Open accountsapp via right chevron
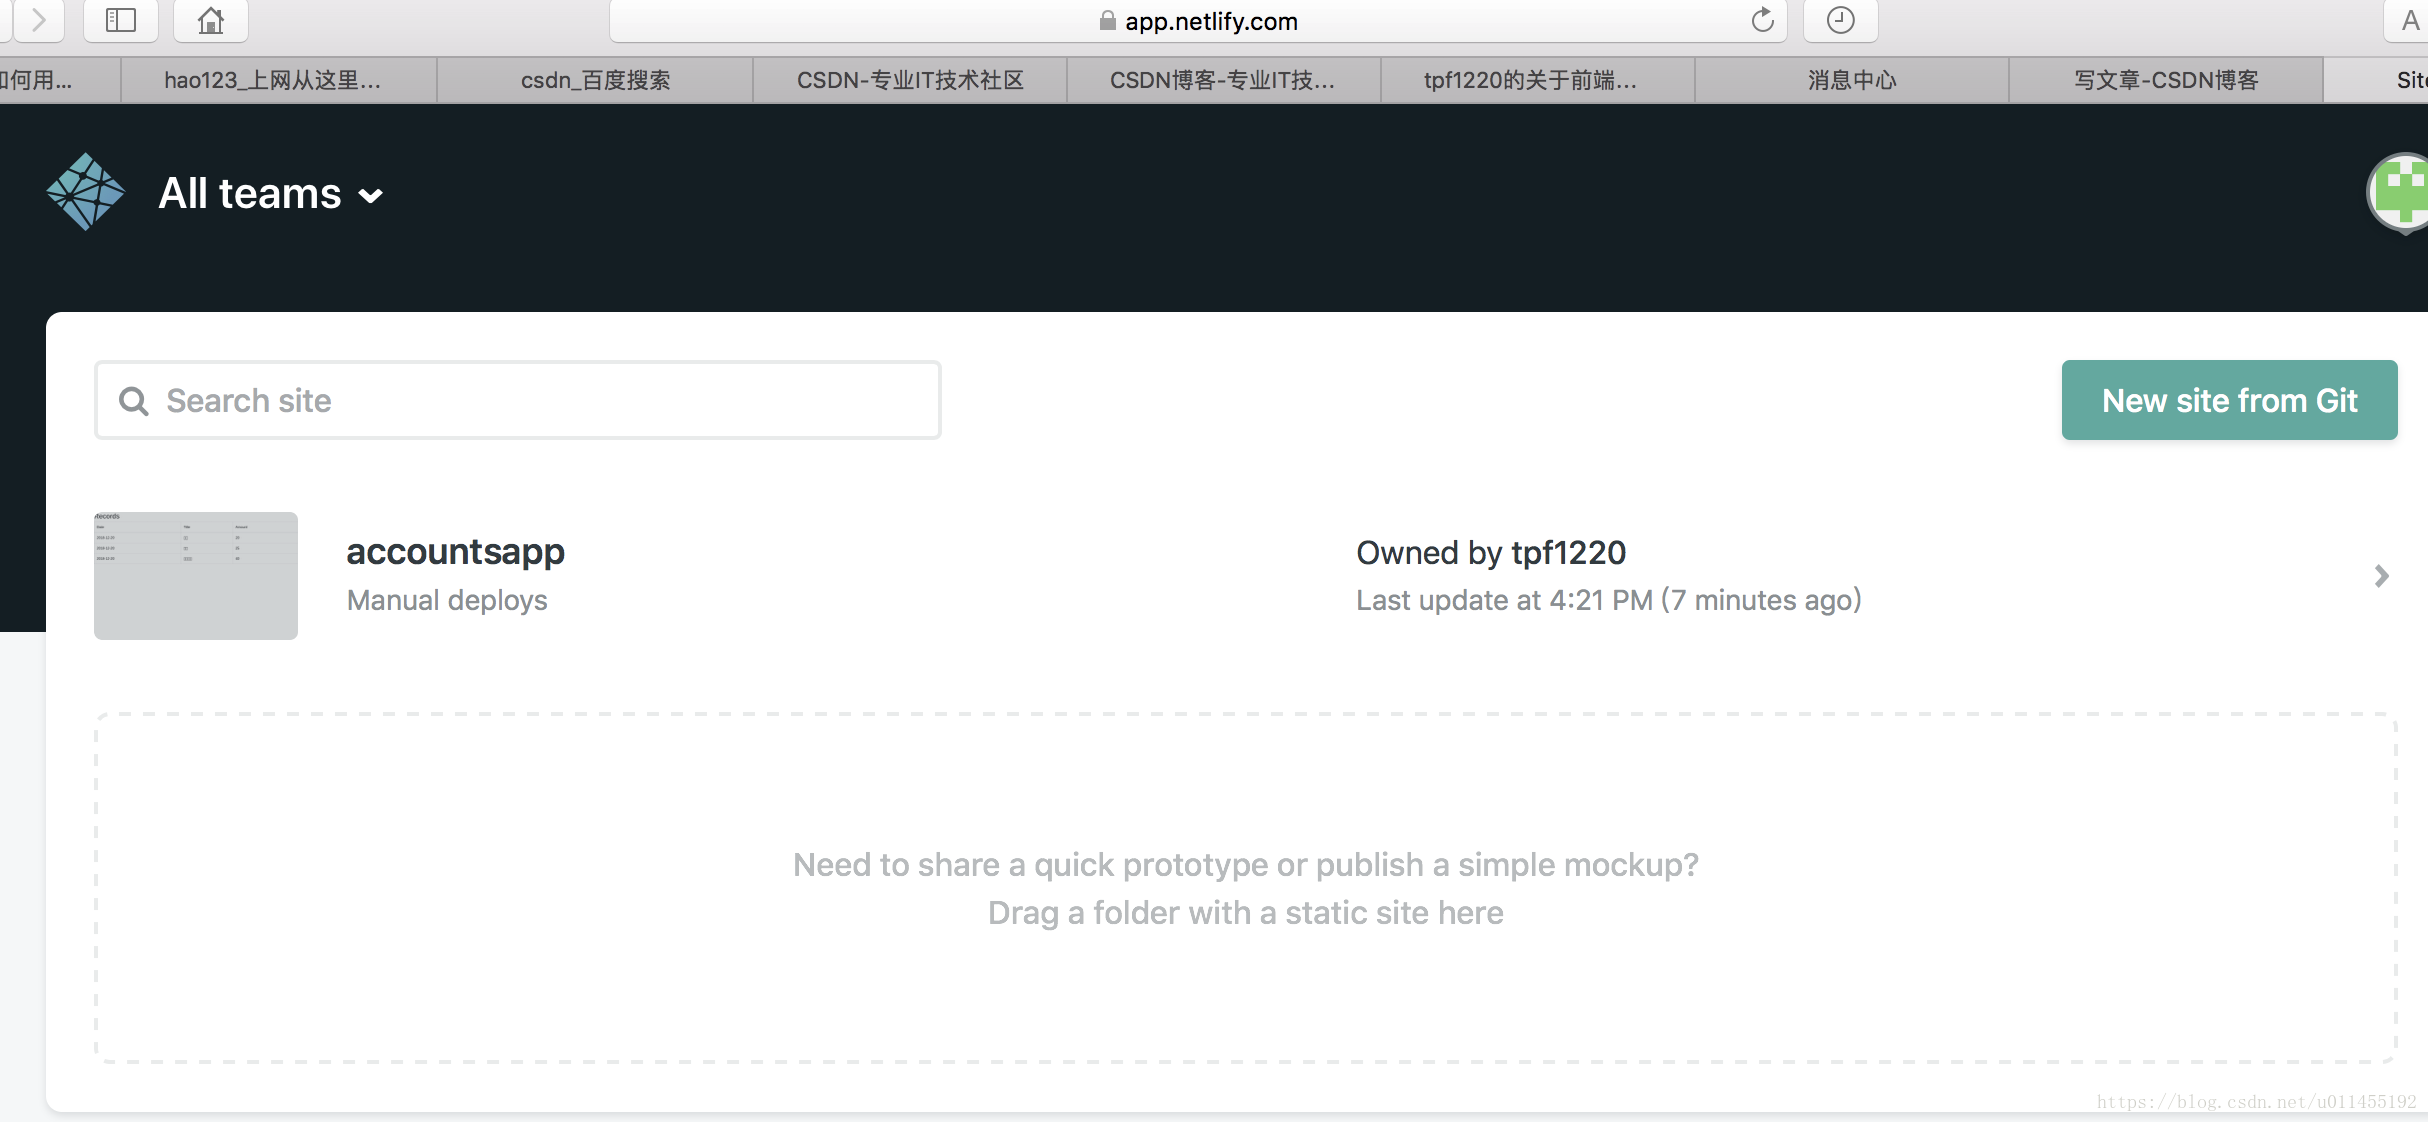Viewport: 2428px width, 1122px height. pos(2381,576)
